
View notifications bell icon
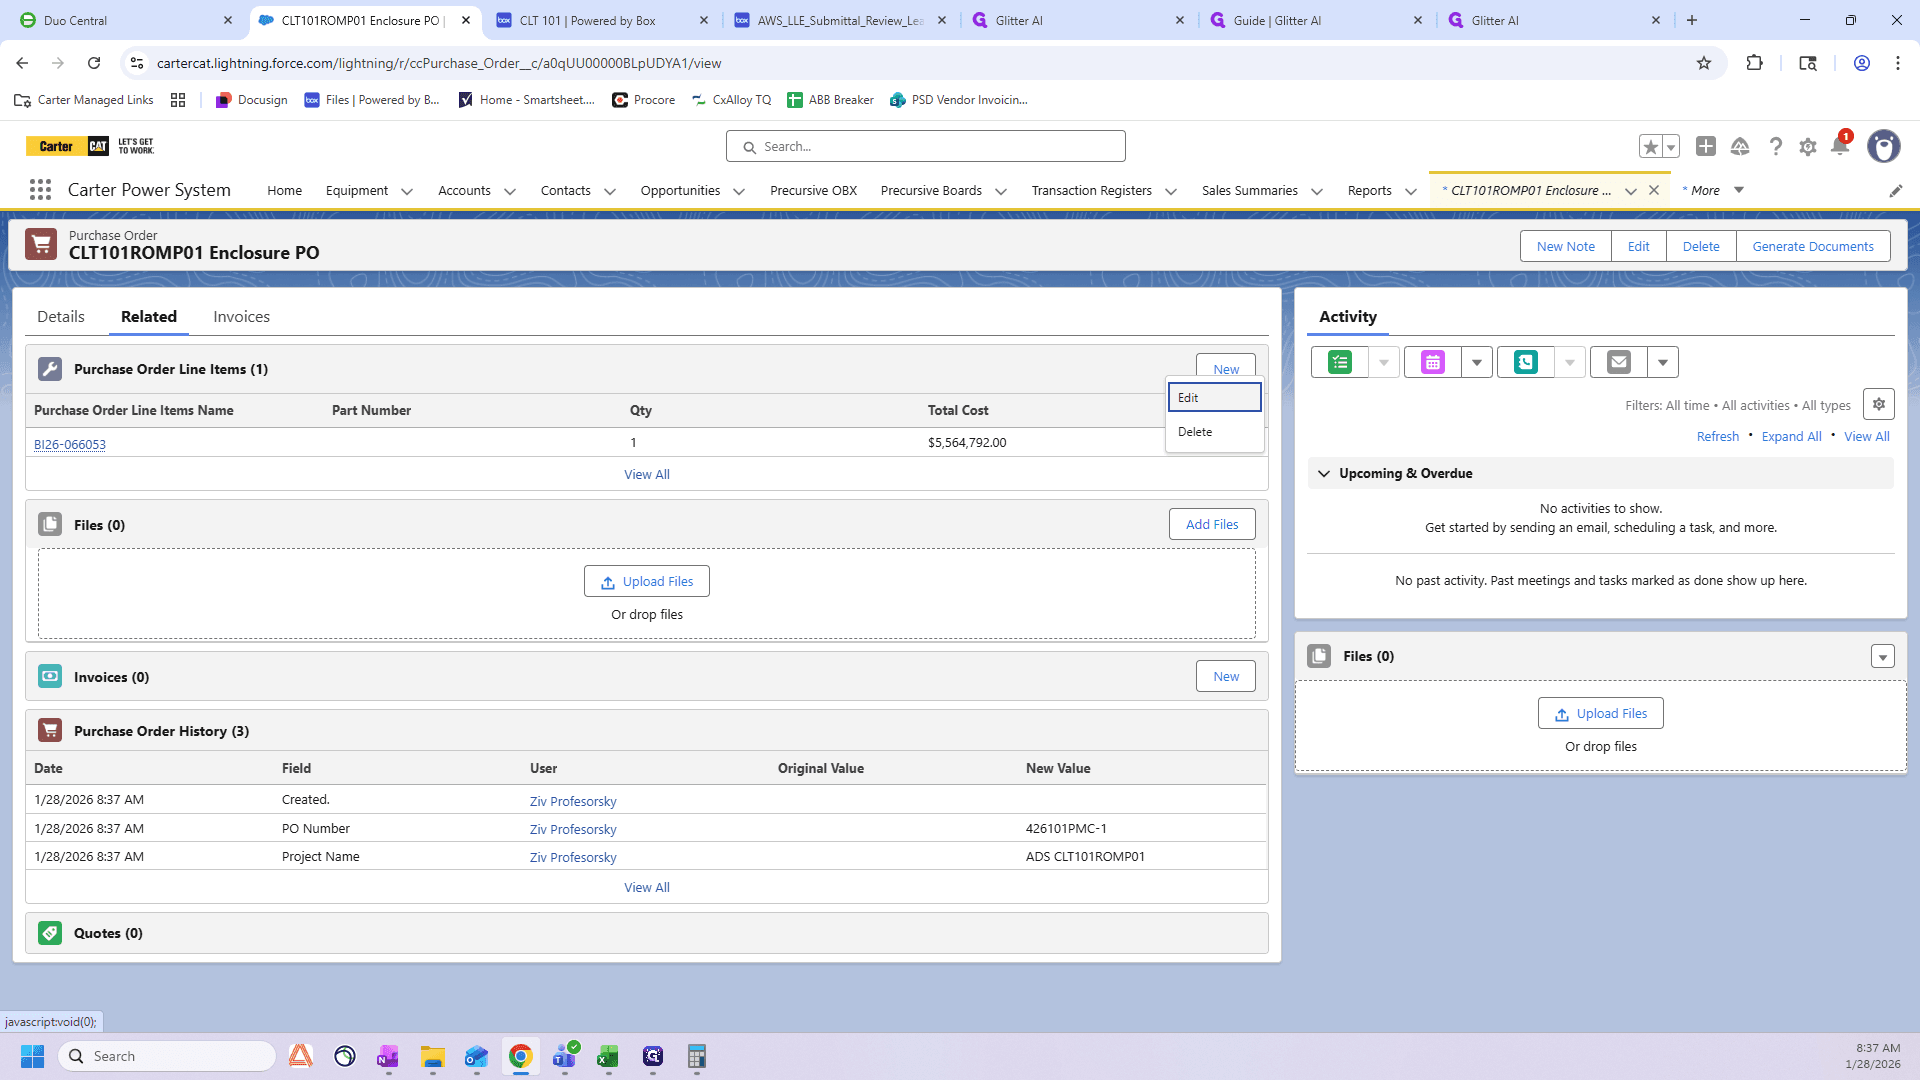point(1840,147)
